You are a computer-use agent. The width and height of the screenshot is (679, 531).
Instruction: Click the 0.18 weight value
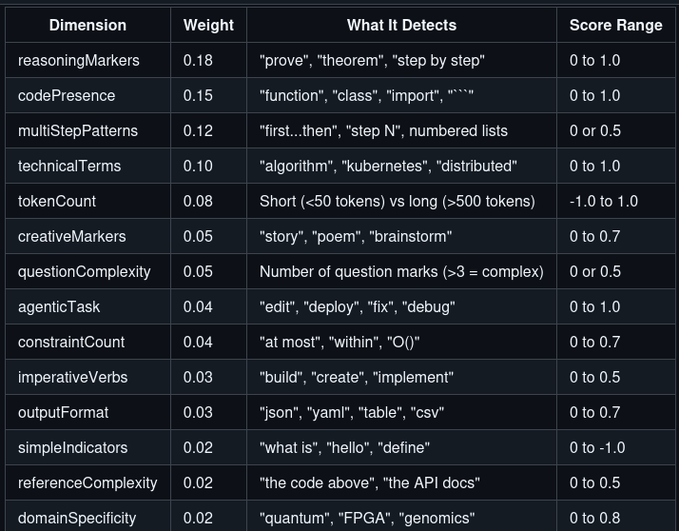pyautogui.click(x=198, y=60)
